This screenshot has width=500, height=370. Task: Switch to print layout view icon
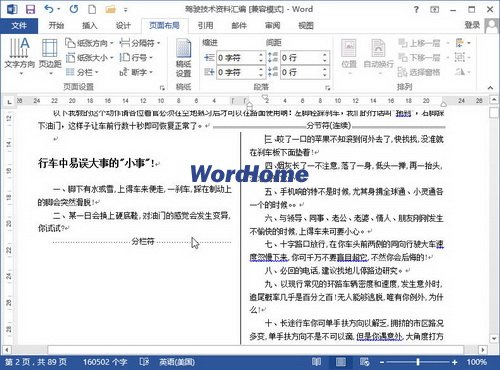pos(341,362)
